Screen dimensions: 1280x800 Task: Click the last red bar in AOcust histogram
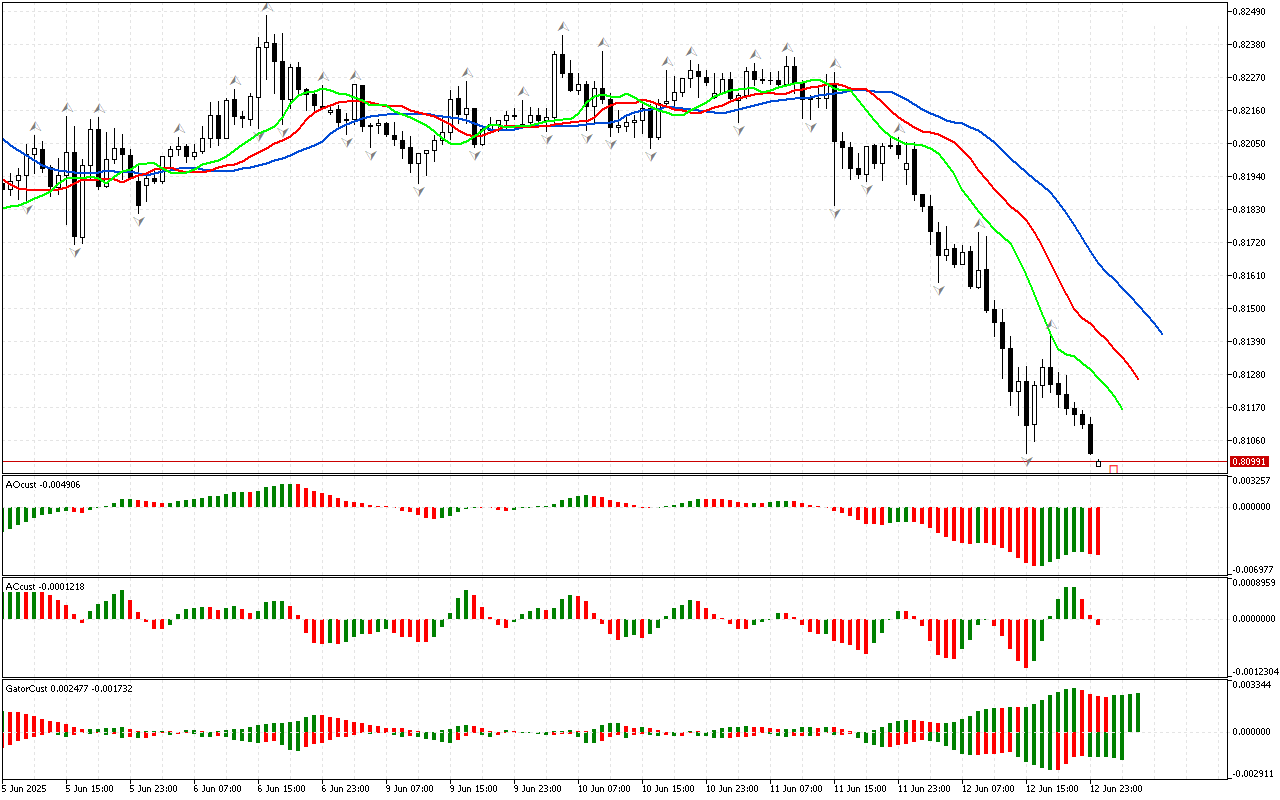[1098, 530]
